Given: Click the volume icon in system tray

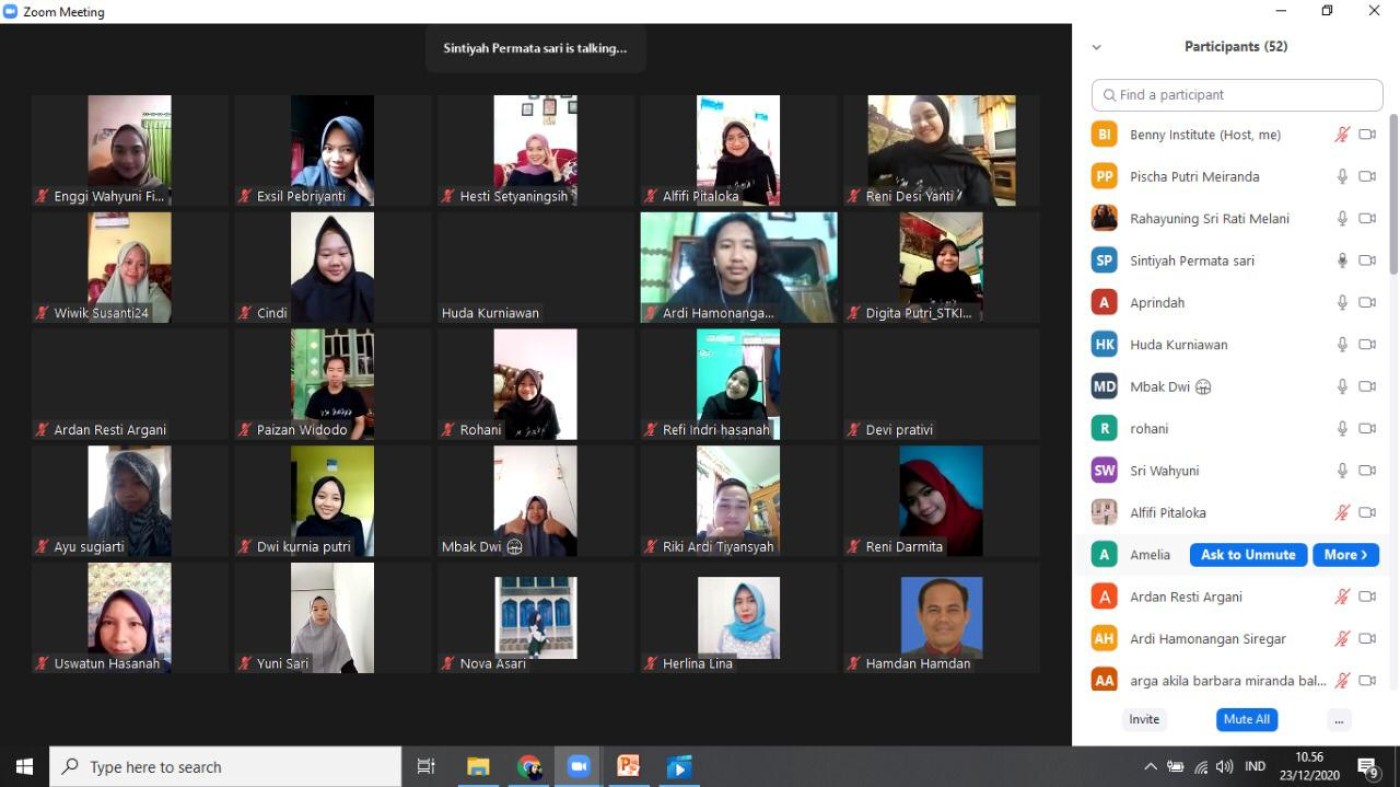Looking at the screenshot, I should click(1226, 767).
